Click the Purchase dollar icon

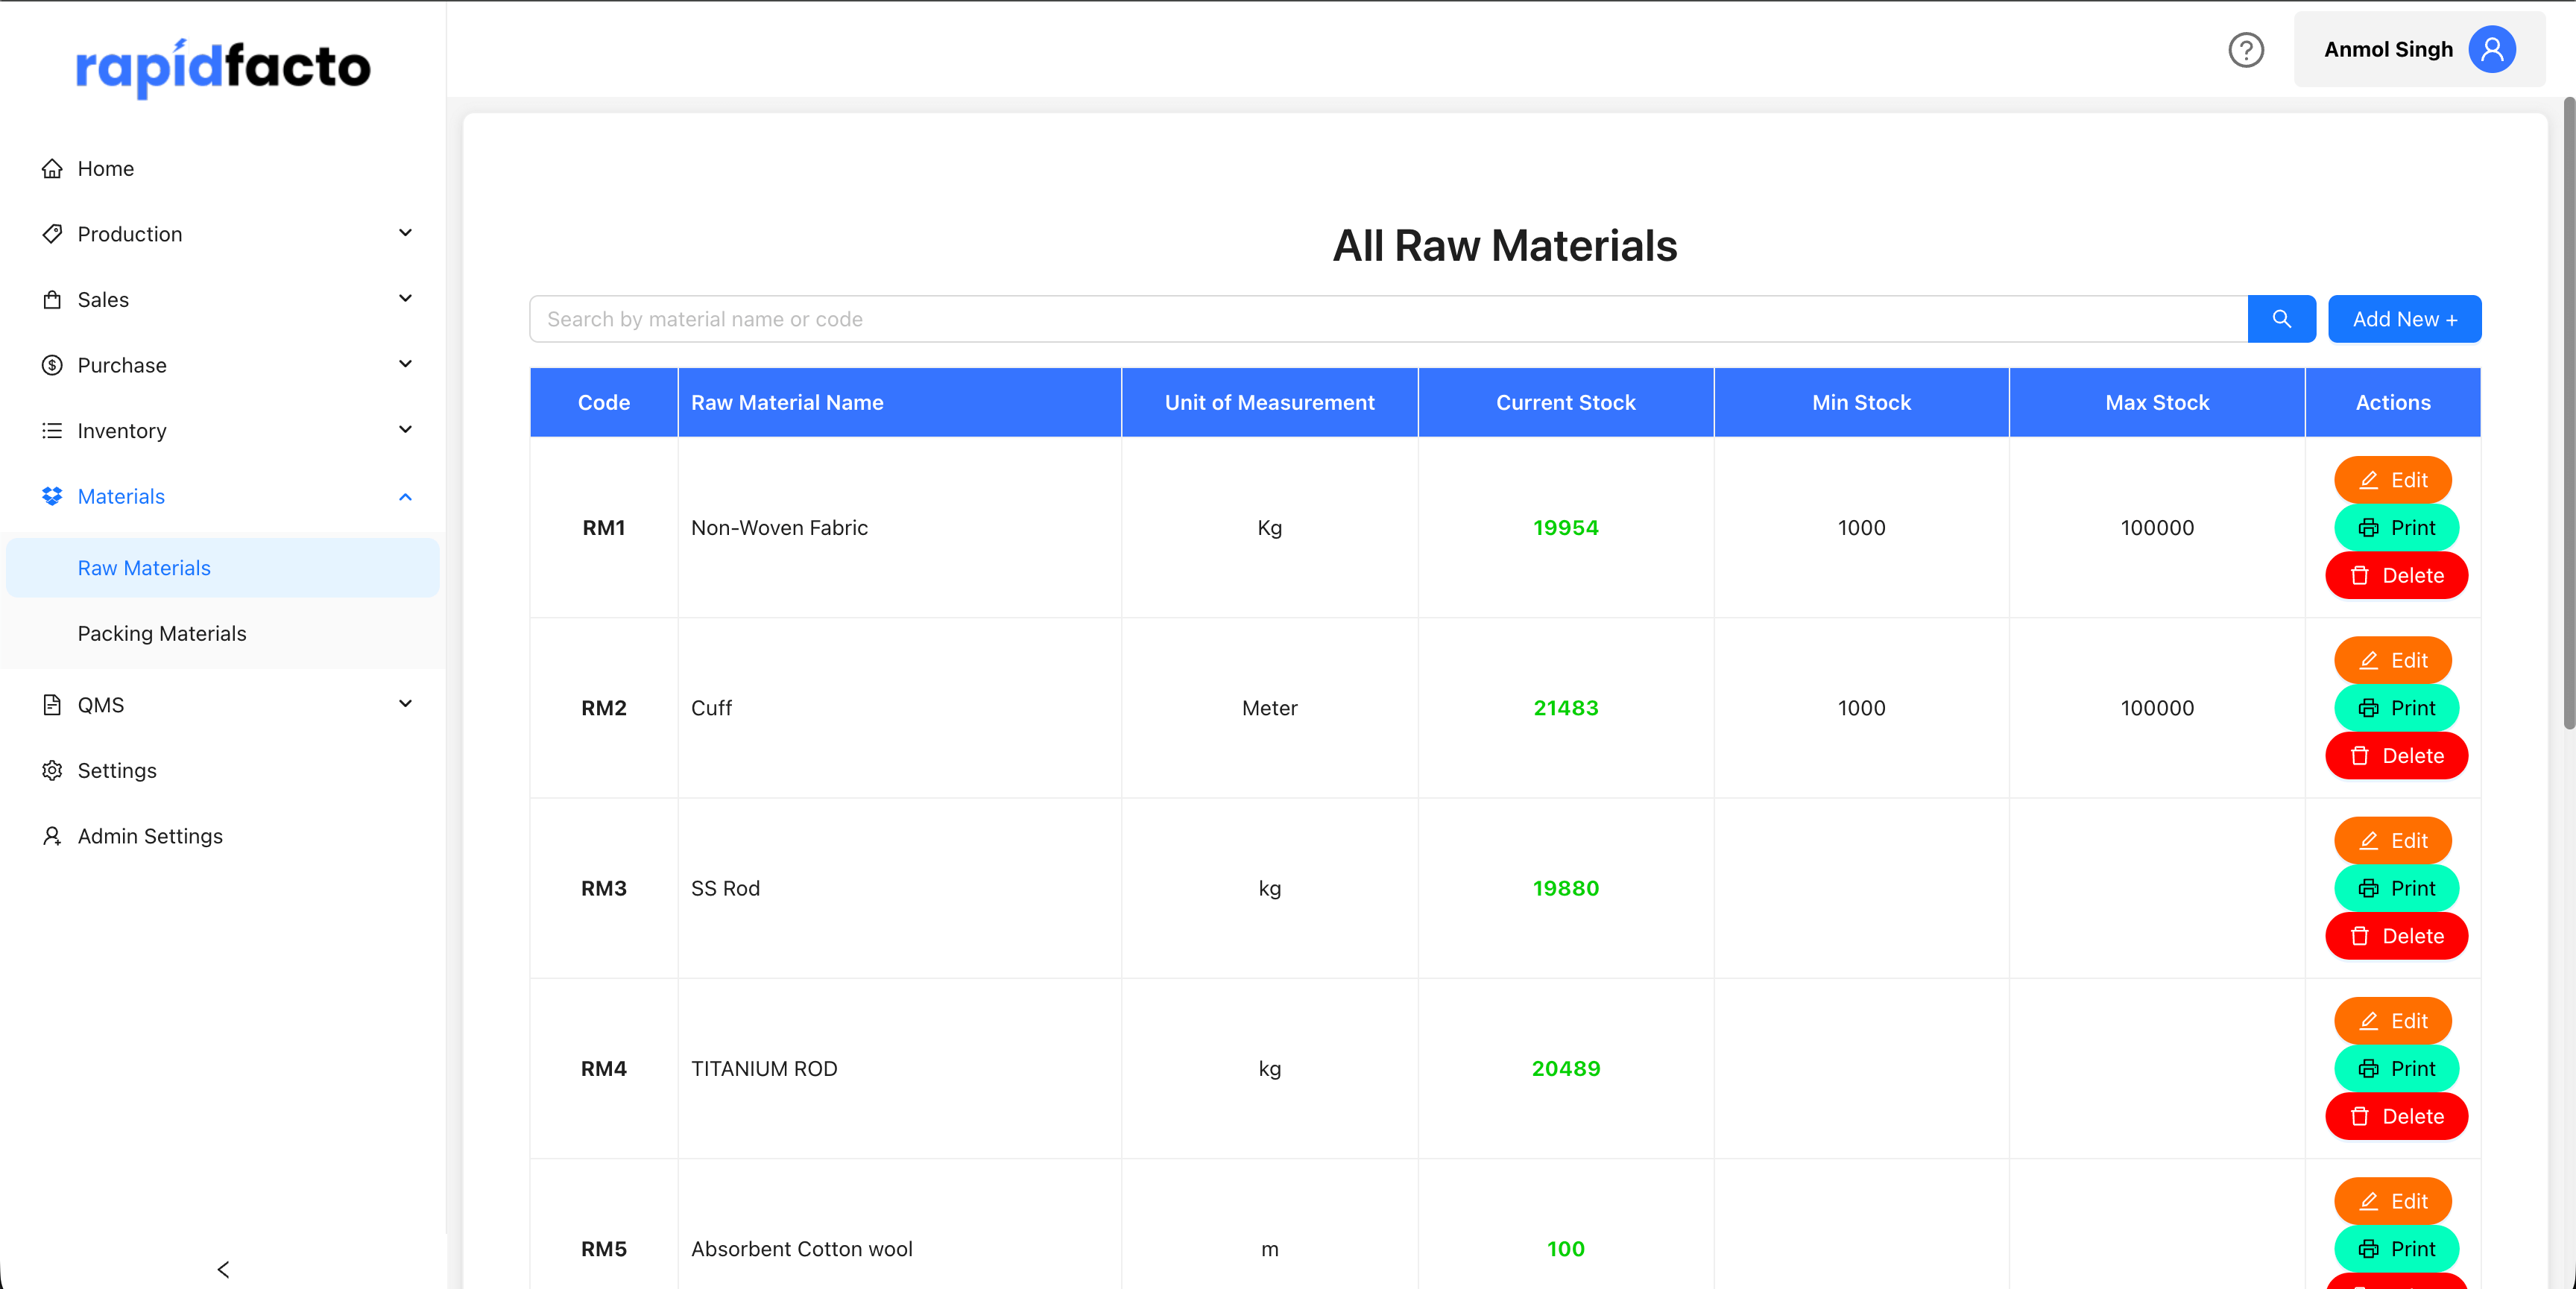click(x=53, y=365)
